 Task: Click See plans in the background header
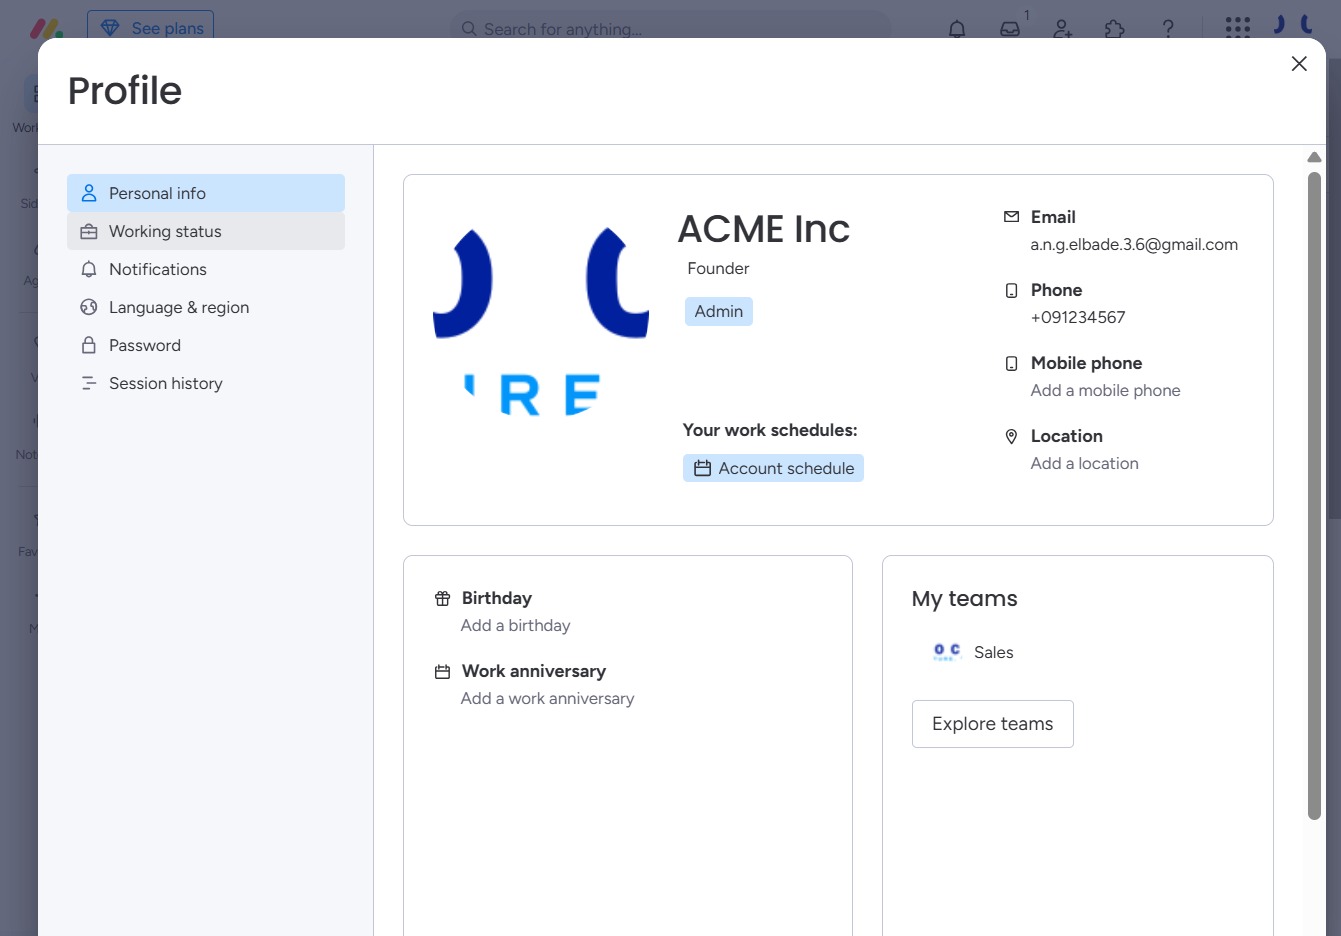pyautogui.click(x=150, y=28)
